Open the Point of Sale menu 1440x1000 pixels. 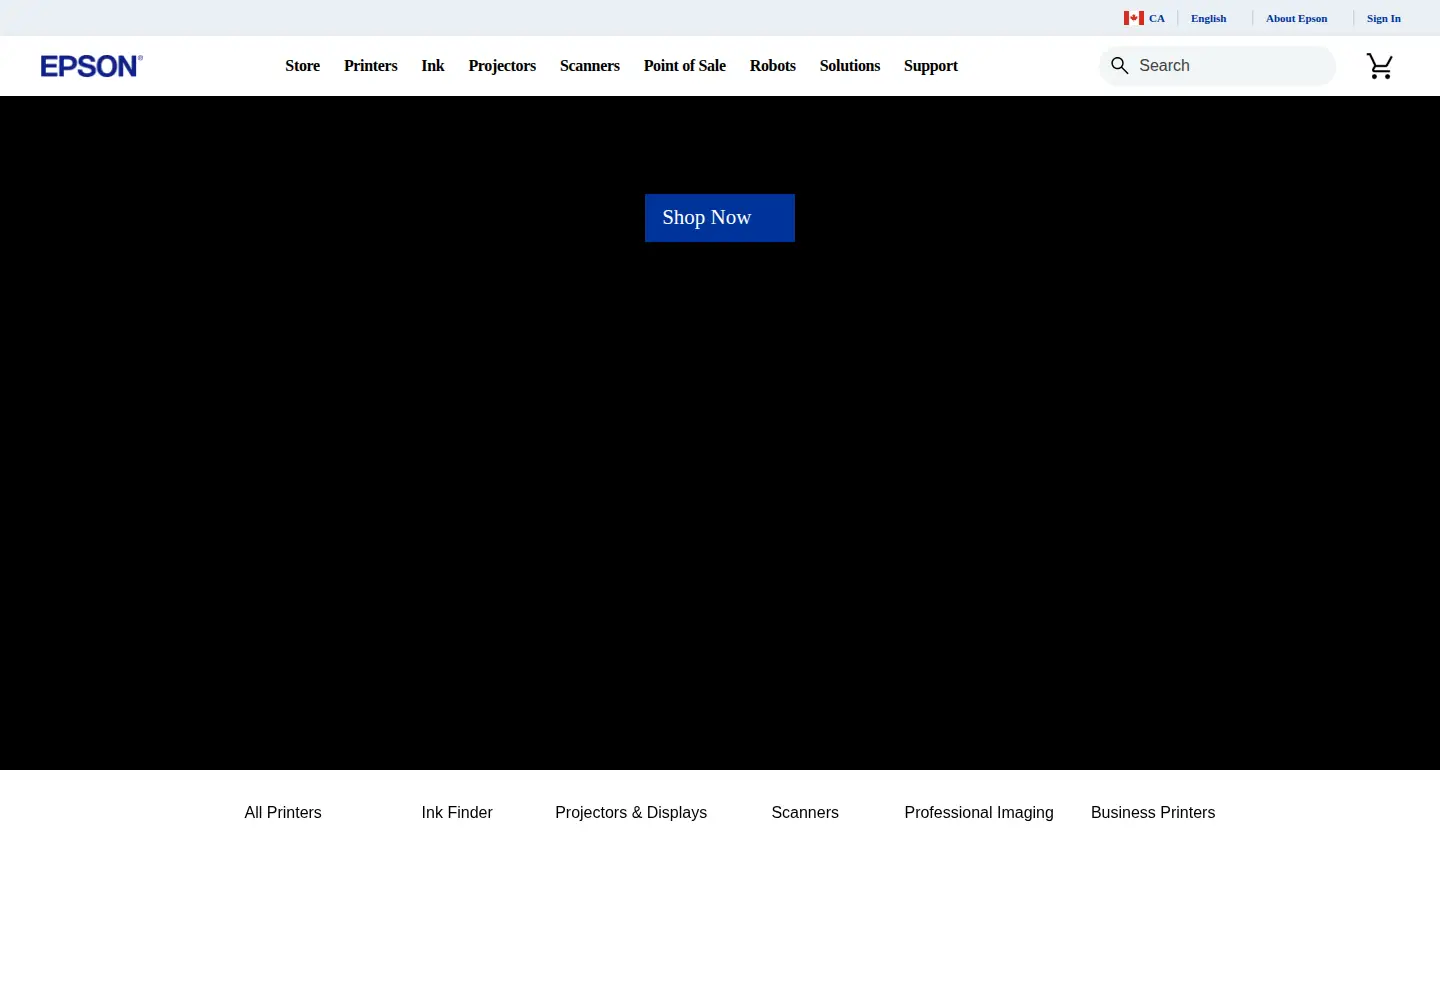tap(684, 66)
